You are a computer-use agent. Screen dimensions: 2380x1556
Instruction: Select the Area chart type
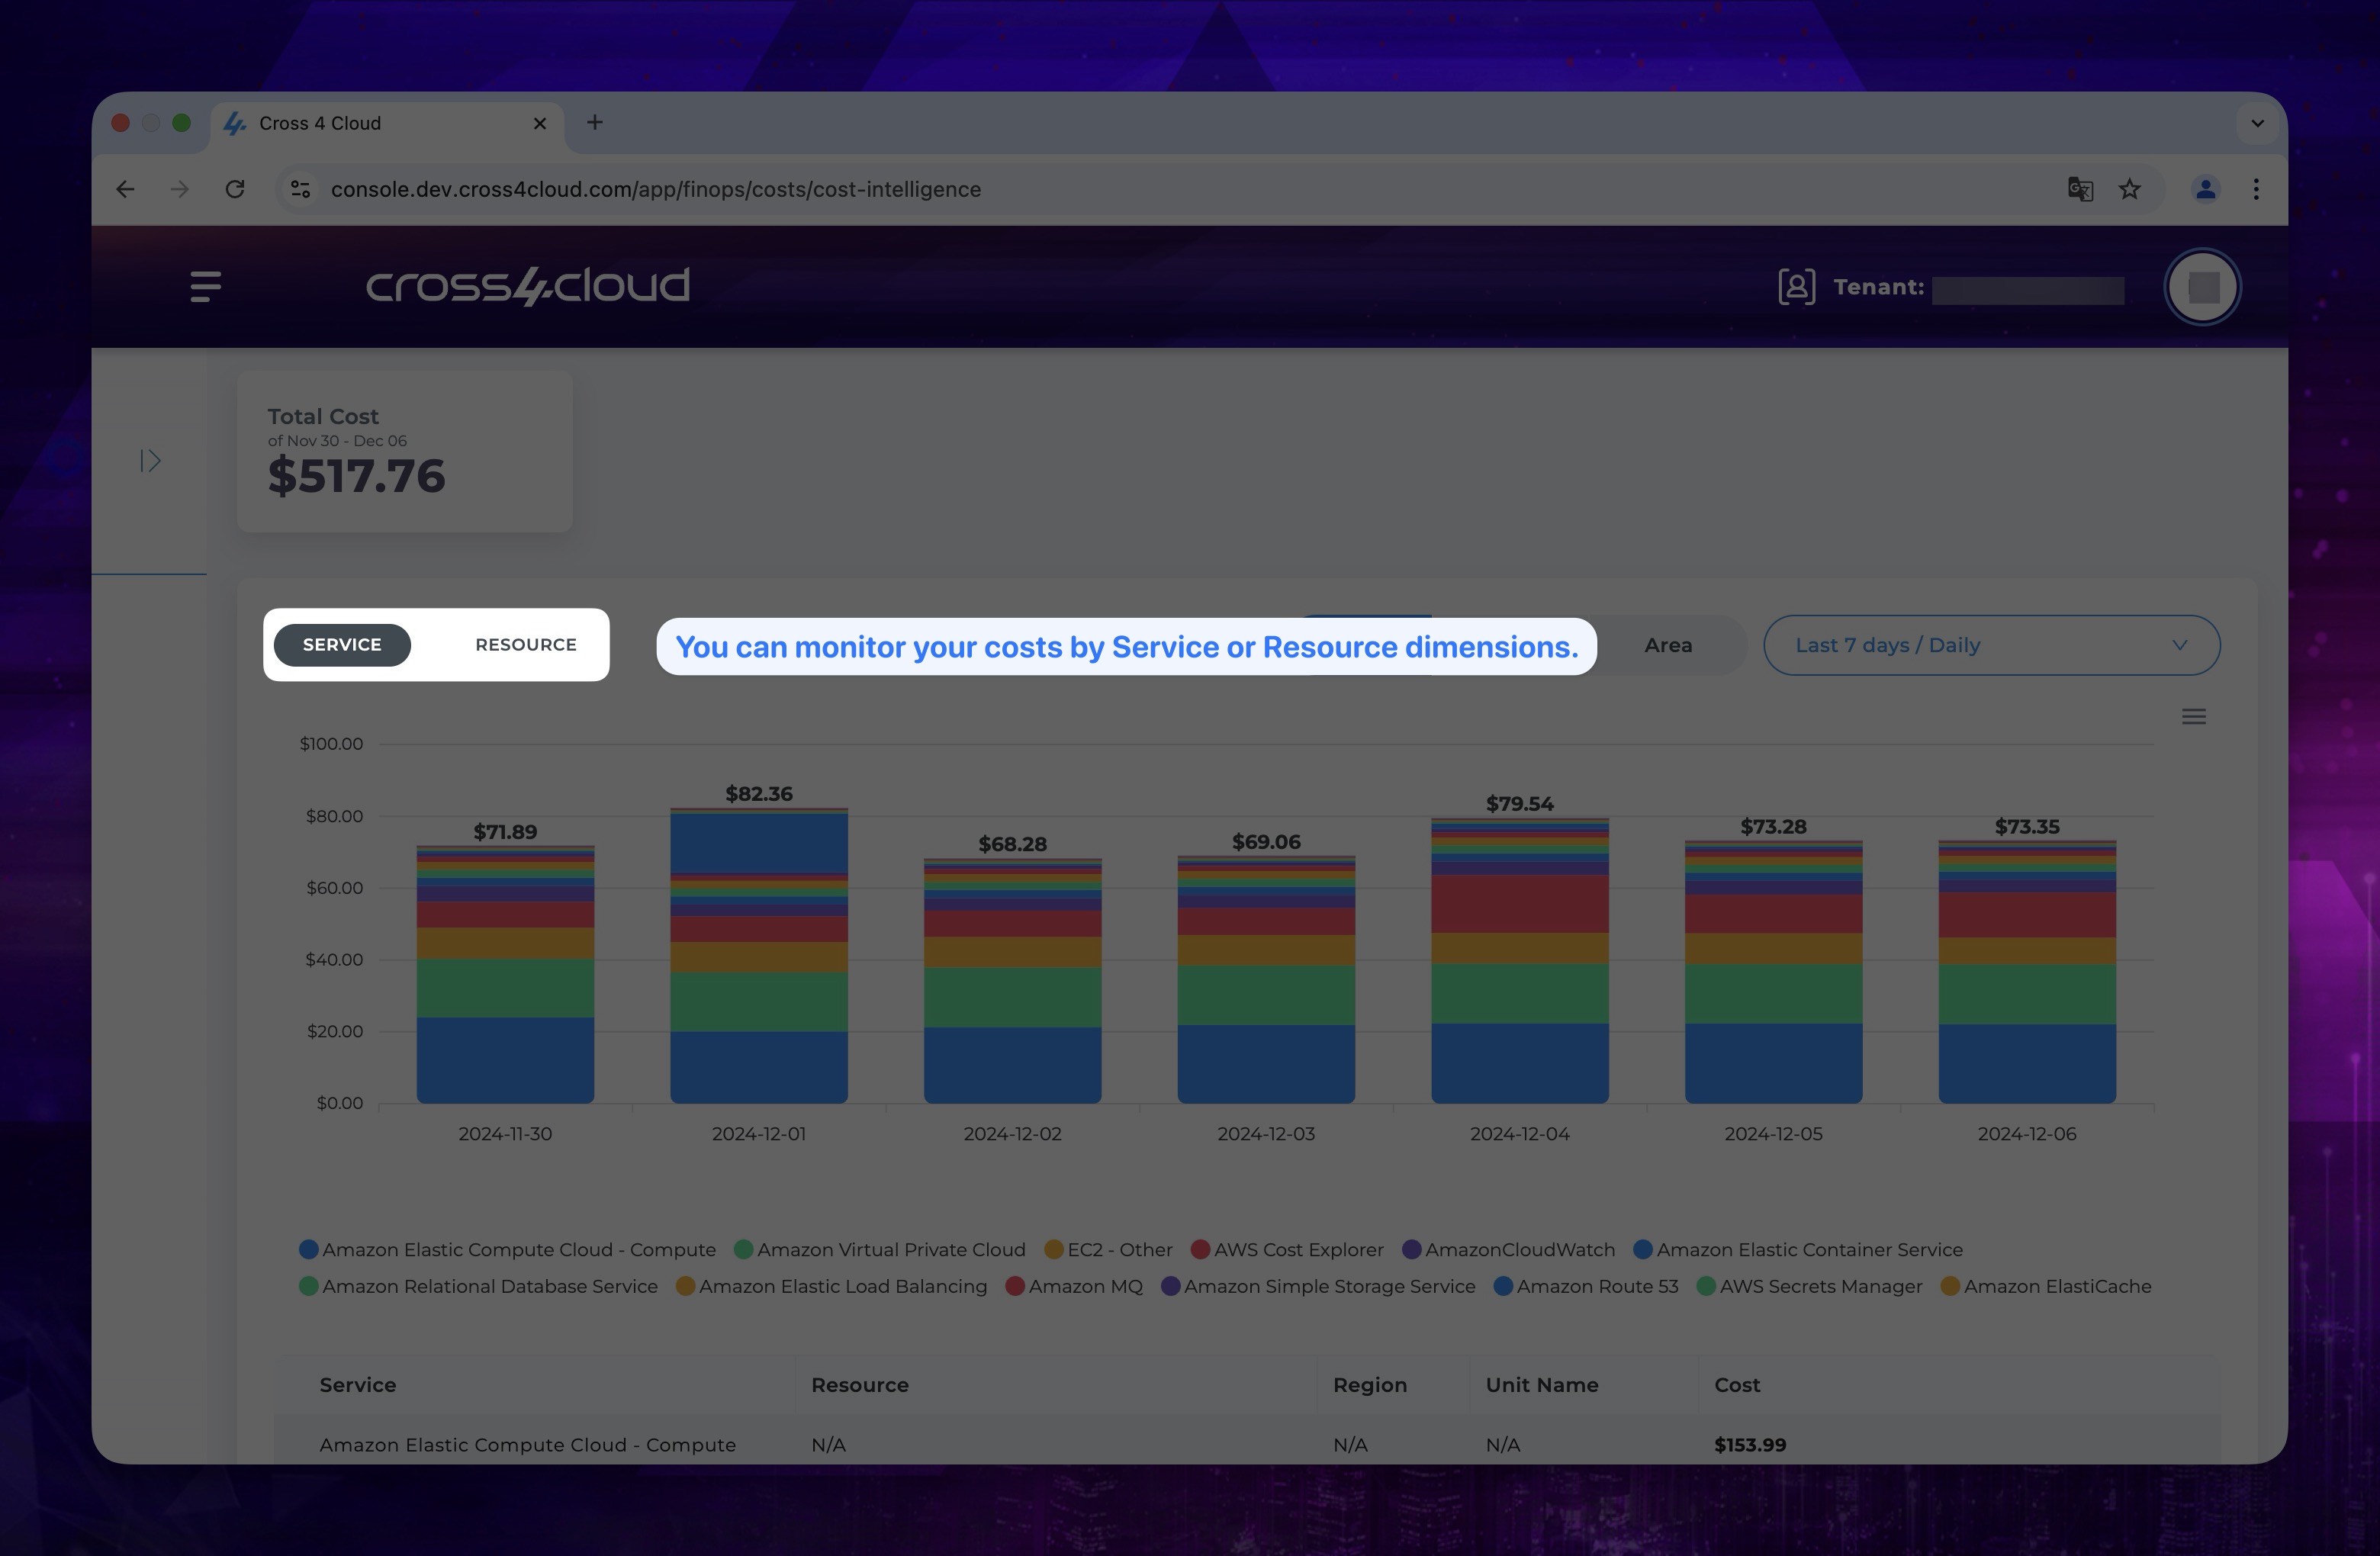point(1668,646)
